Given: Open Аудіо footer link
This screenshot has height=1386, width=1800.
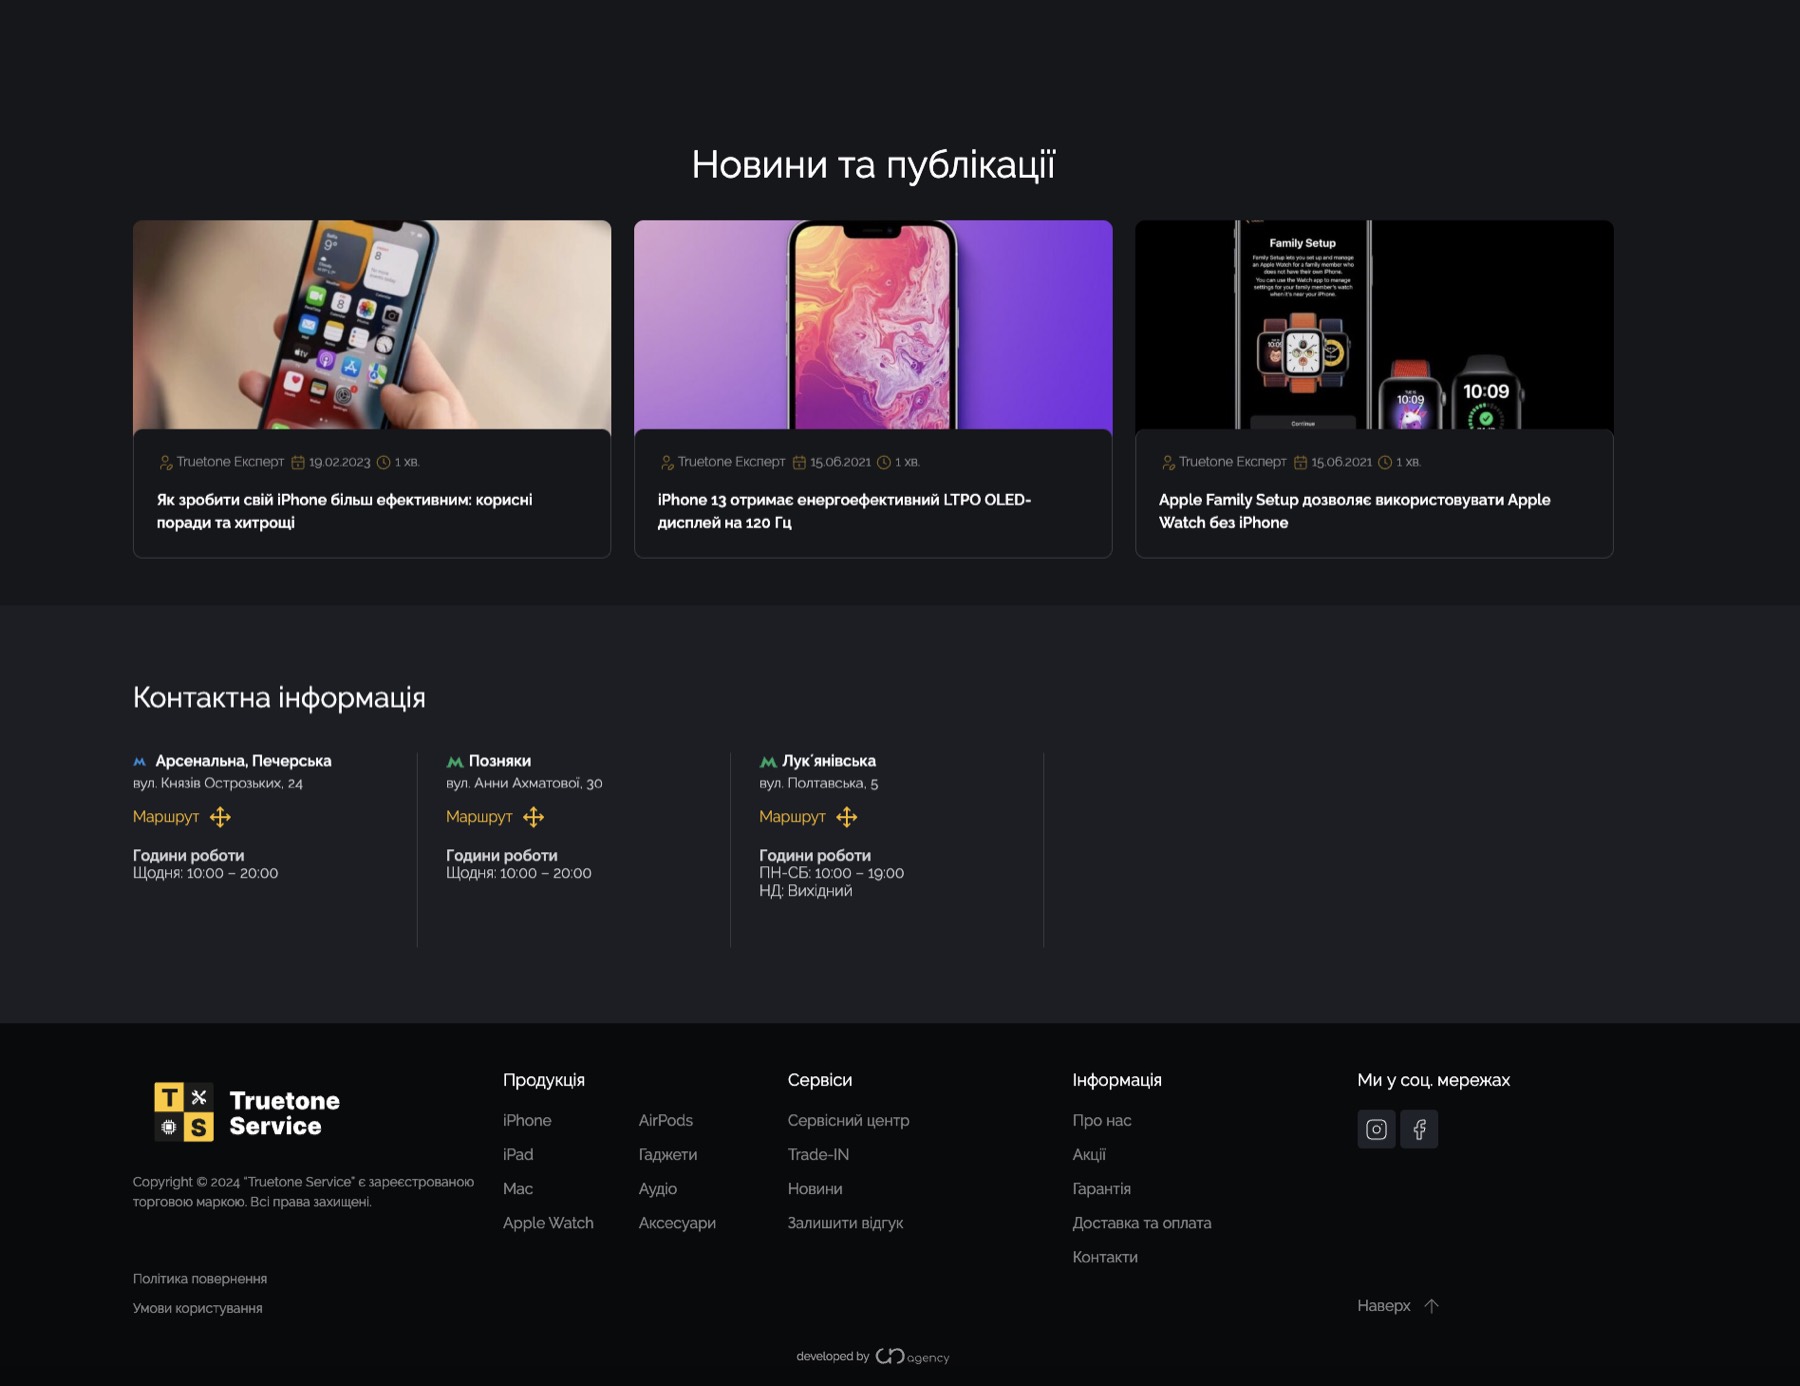Looking at the screenshot, I should point(658,1188).
